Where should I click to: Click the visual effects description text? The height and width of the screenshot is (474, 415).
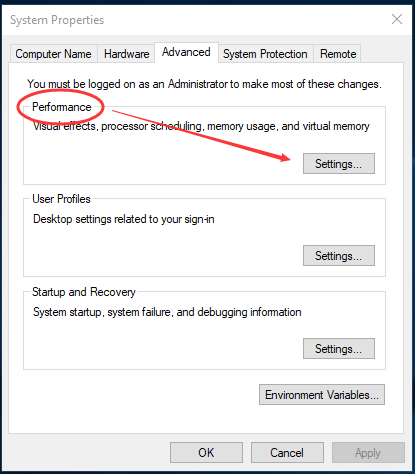pyautogui.click(x=201, y=126)
